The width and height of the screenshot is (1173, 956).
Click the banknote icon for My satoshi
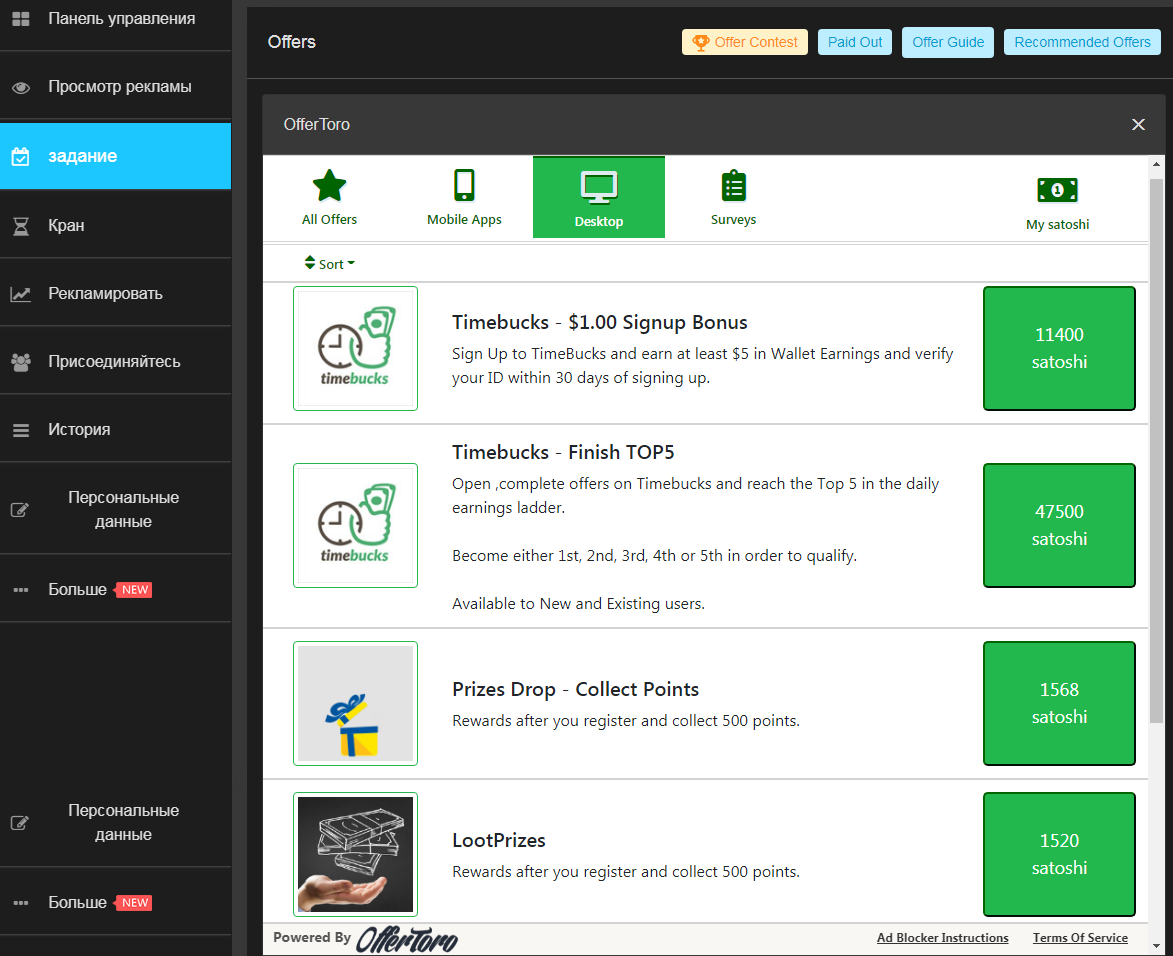(1057, 190)
